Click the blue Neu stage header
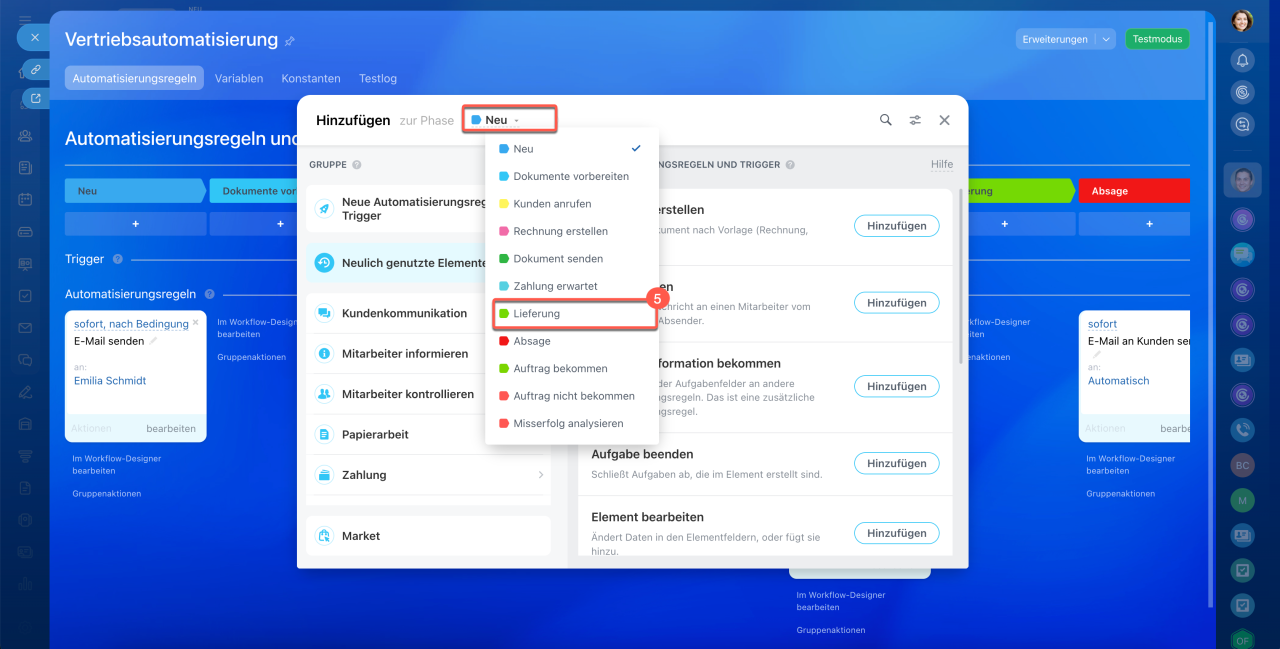This screenshot has height=649, width=1280. tap(135, 191)
